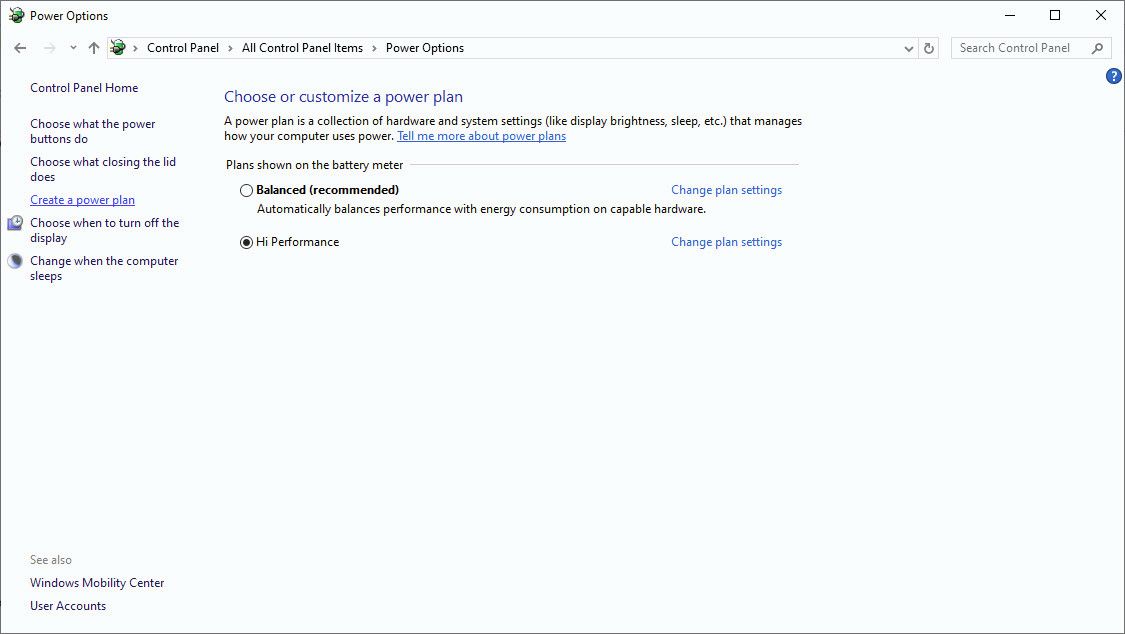Screen dimensions: 1125x634
Task: Expand the address bar history dropdown
Action: click(908, 48)
